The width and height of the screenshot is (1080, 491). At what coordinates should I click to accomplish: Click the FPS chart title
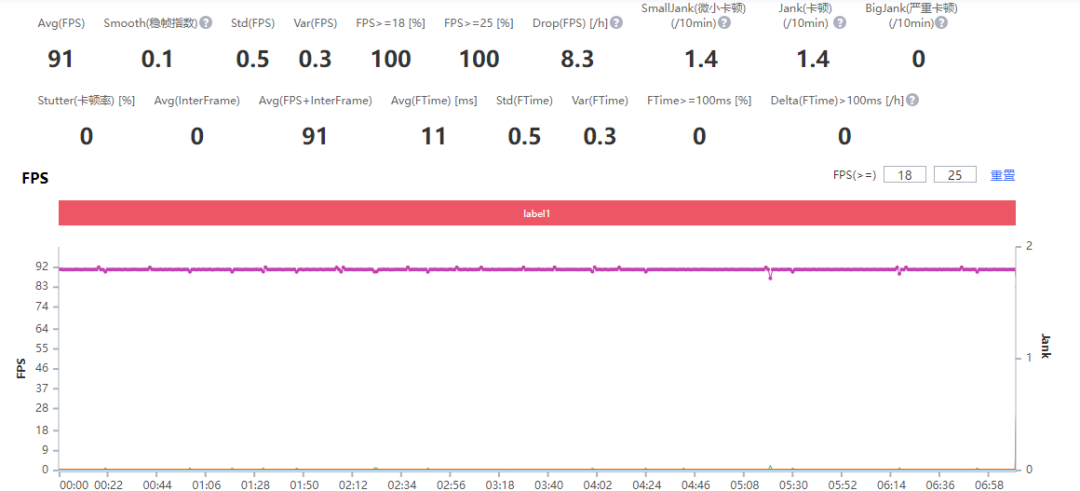point(34,178)
